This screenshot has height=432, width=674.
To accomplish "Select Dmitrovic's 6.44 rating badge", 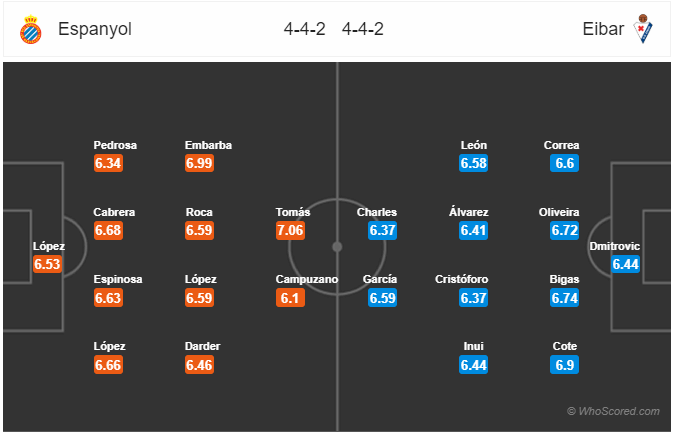I will [x=625, y=264].
